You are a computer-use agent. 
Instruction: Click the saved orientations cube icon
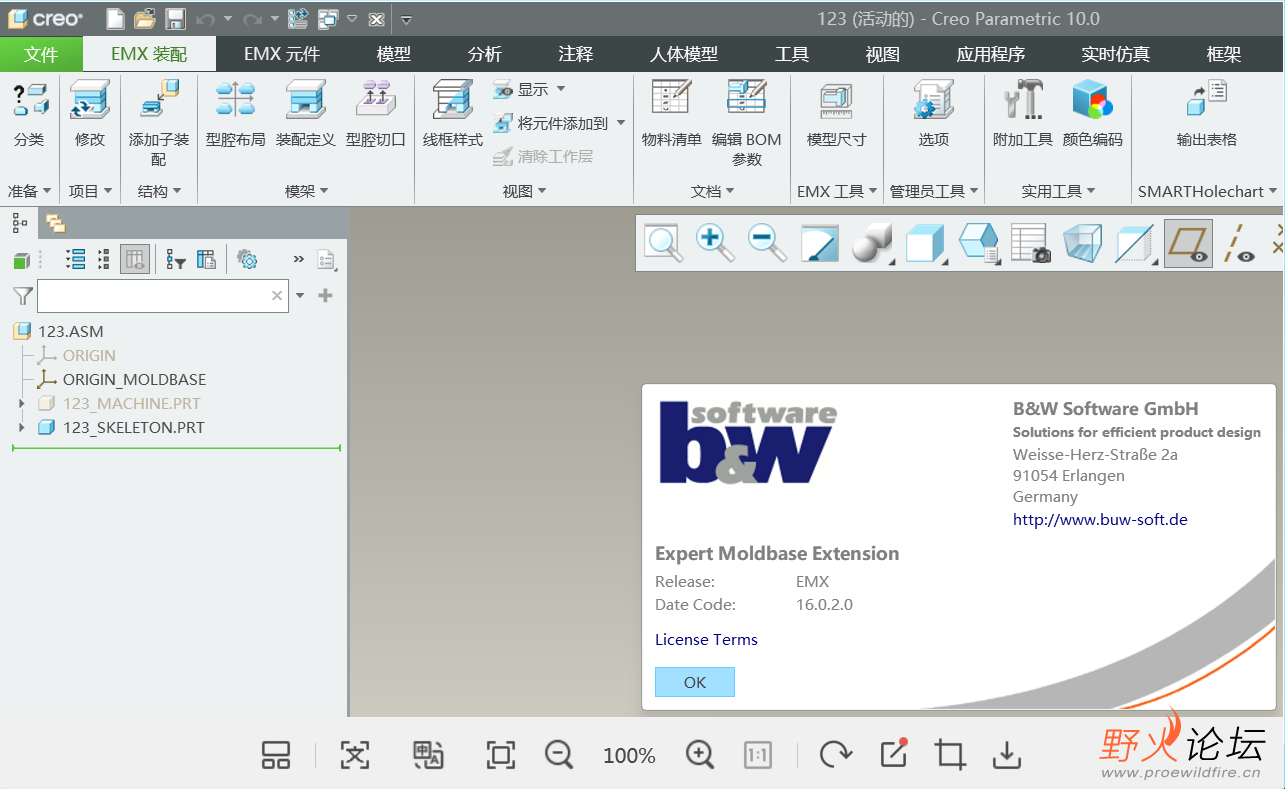pos(925,243)
